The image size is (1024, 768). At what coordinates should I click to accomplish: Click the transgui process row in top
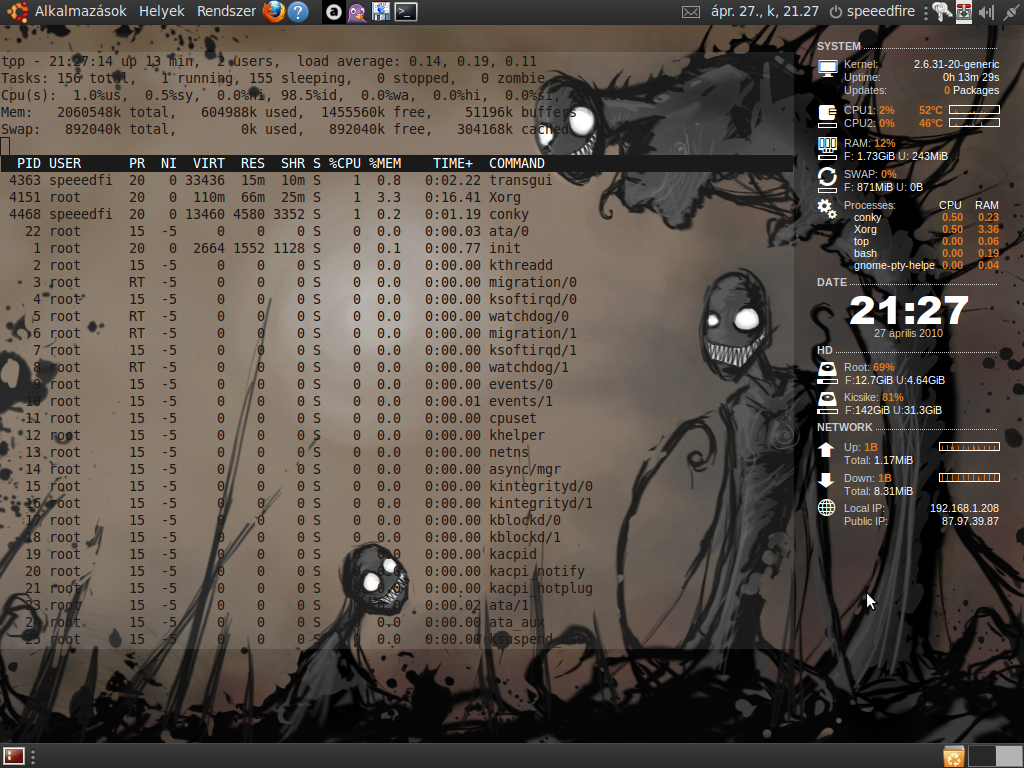tap(396, 180)
